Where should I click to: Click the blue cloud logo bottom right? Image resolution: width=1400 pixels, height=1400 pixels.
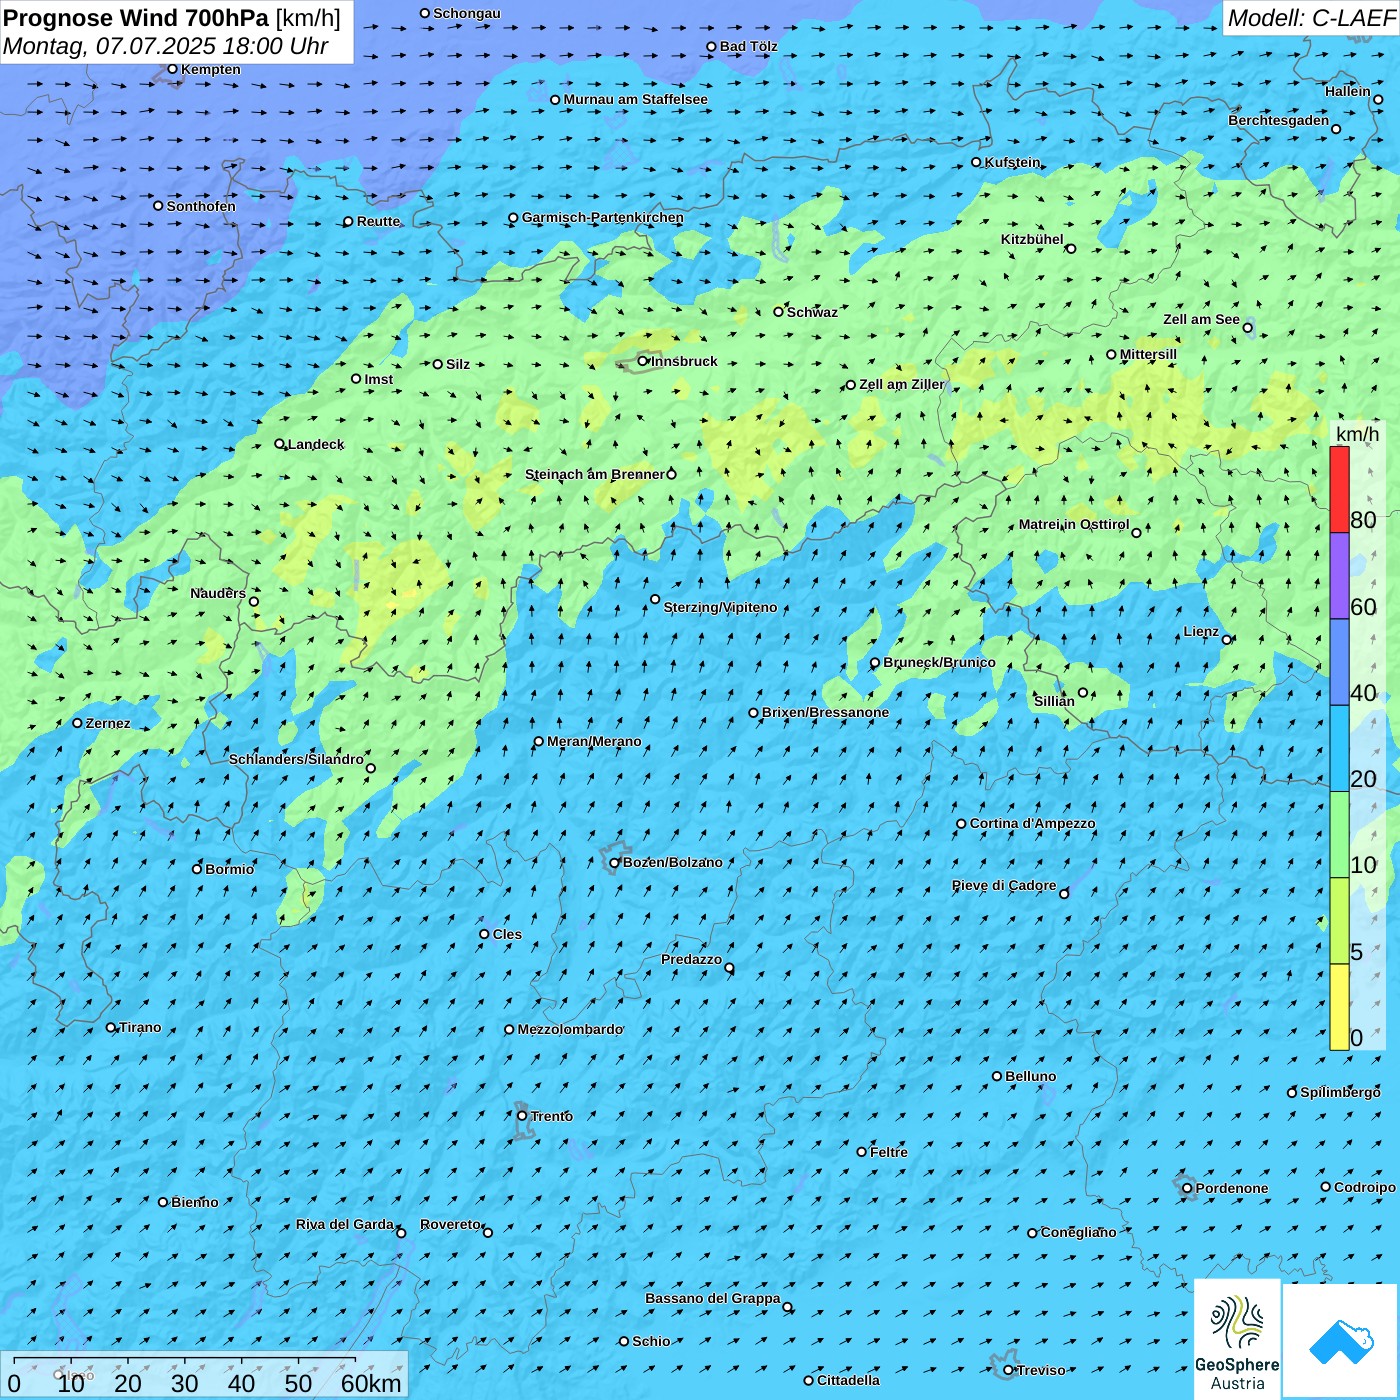pyautogui.click(x=1340, y=1341)
